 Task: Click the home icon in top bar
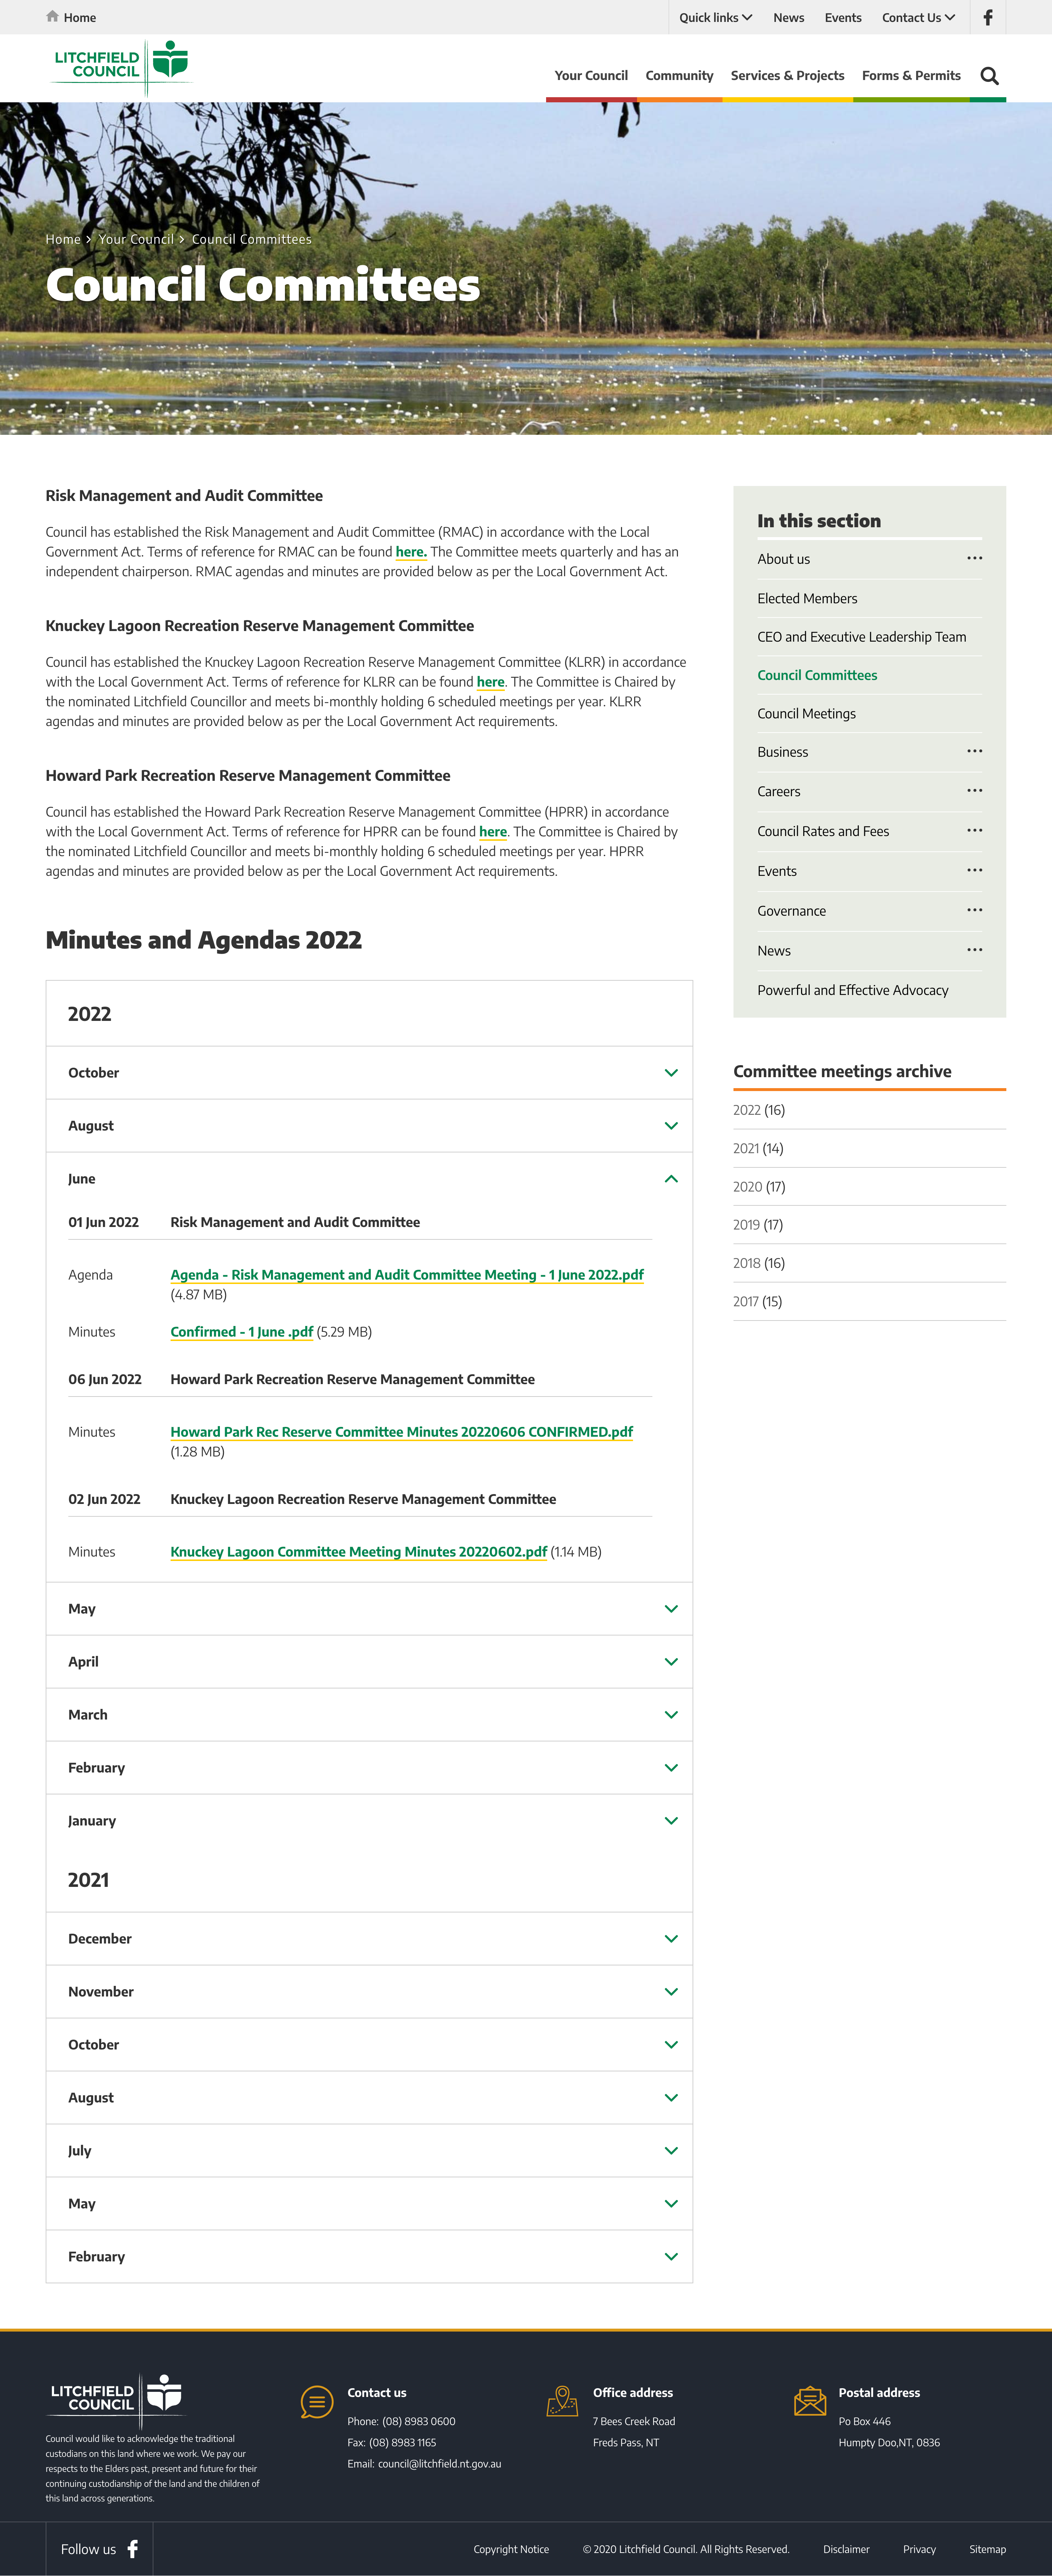(x=52, y=16)
